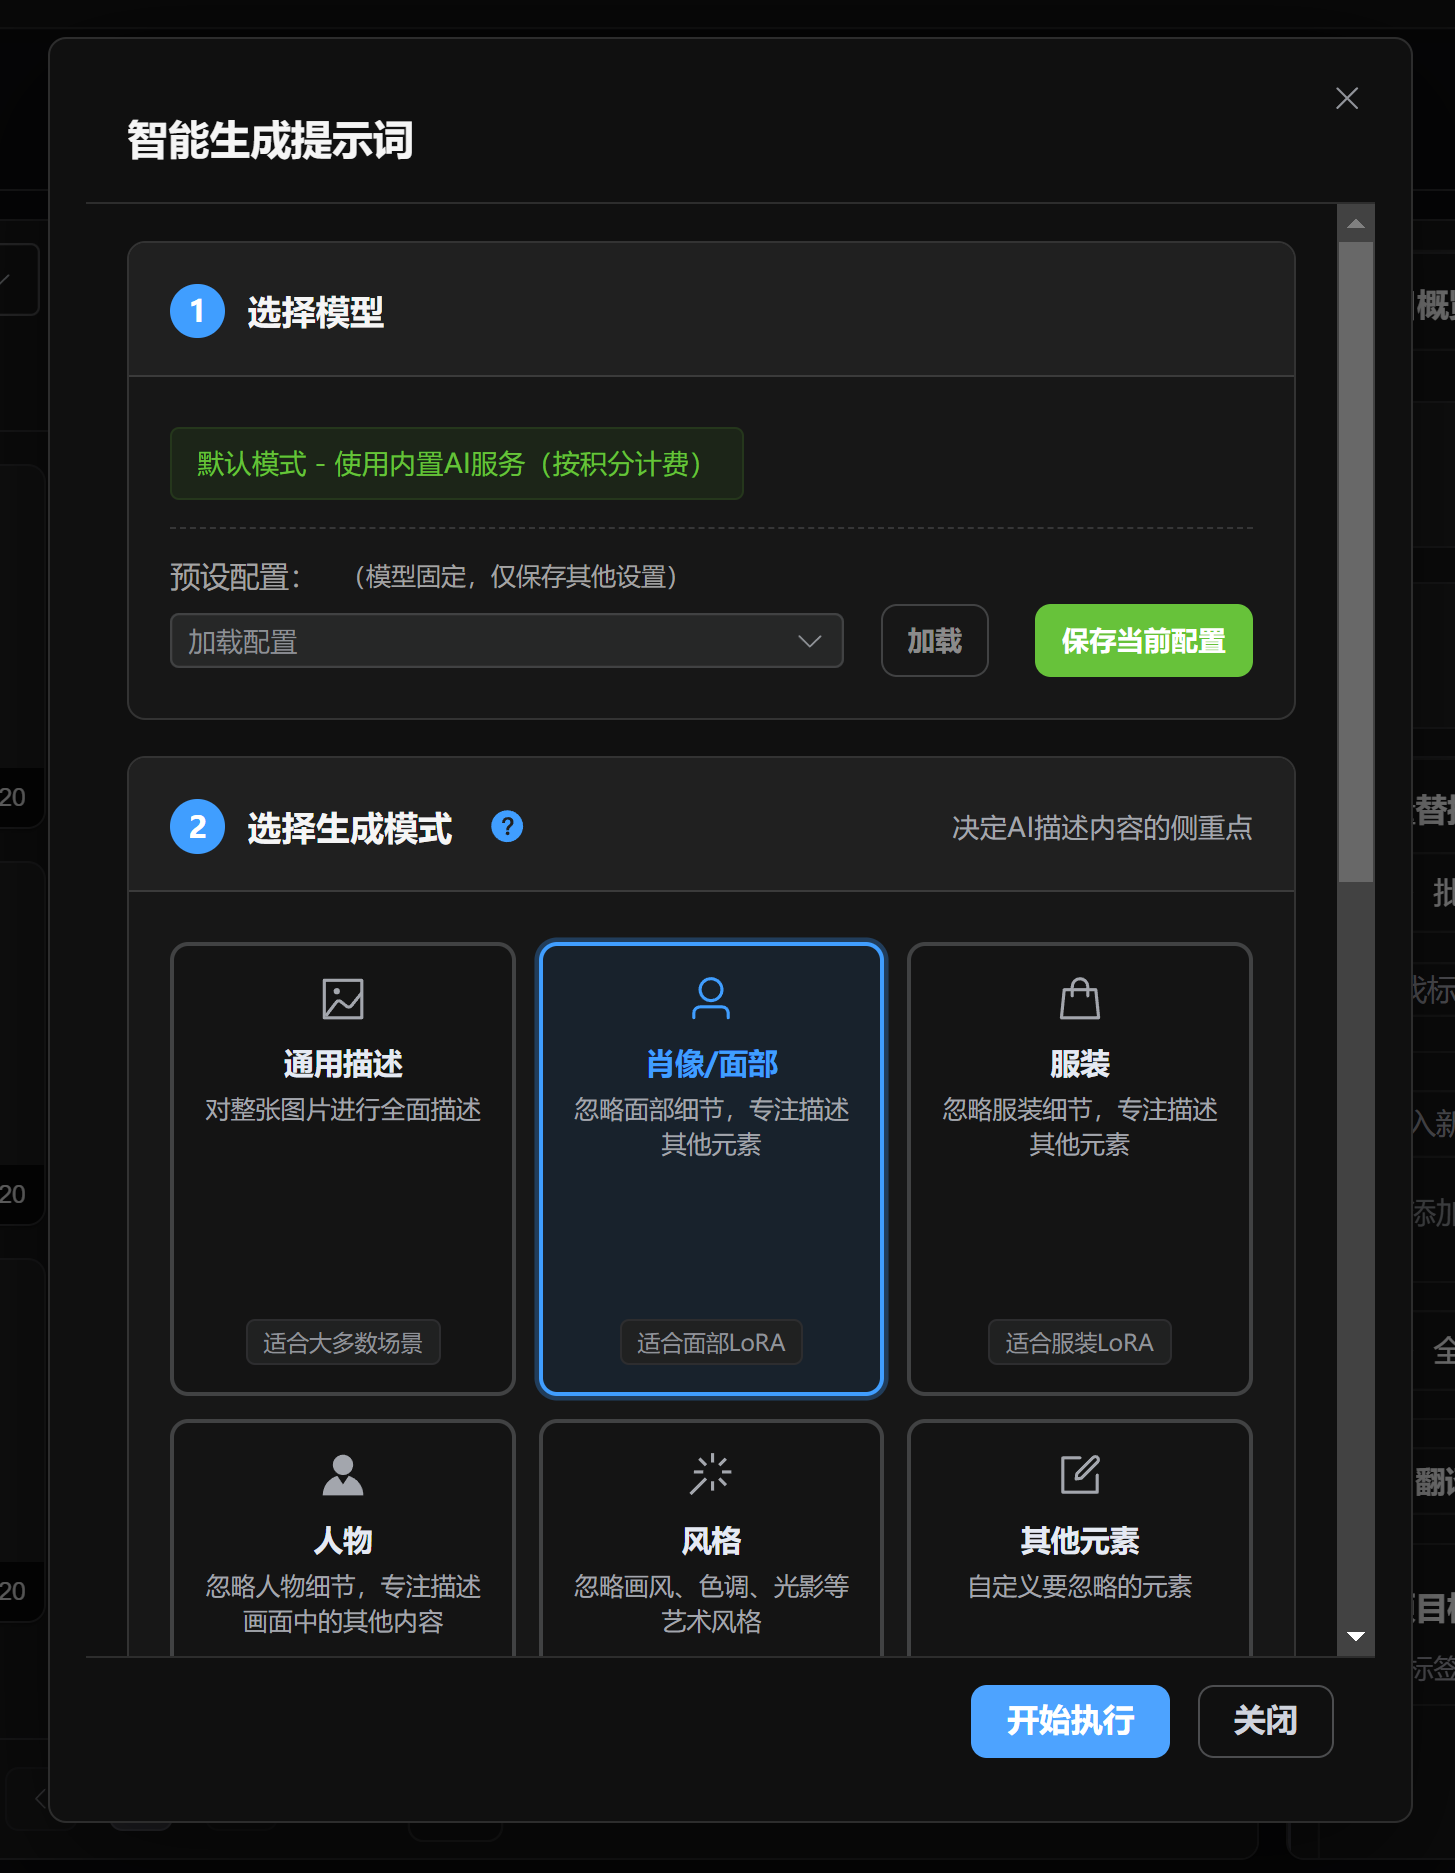Viewport: 1455px width, 1873px height.
Task: Click the sparkle icon in 风格 card
Action: pos(711,1474)
